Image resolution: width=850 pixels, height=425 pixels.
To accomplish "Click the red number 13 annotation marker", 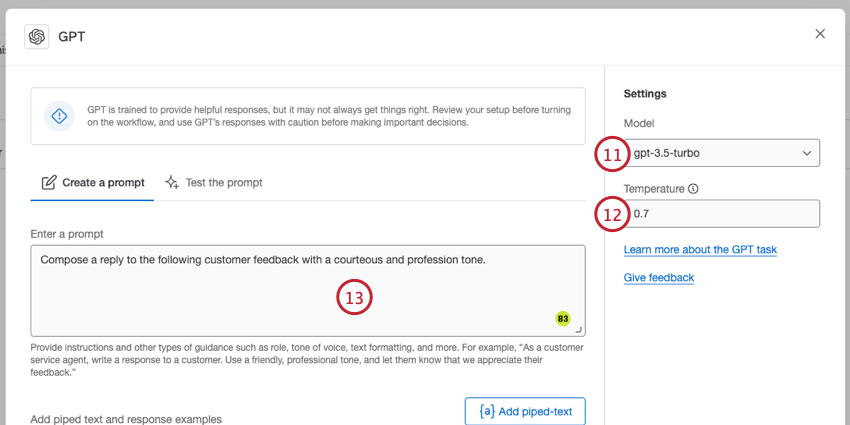I will tap(355, 297).
